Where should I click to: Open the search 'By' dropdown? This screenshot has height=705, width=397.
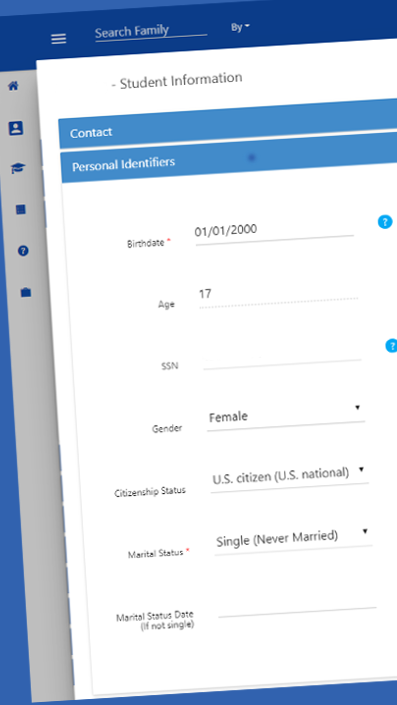(x=240, y=27)
